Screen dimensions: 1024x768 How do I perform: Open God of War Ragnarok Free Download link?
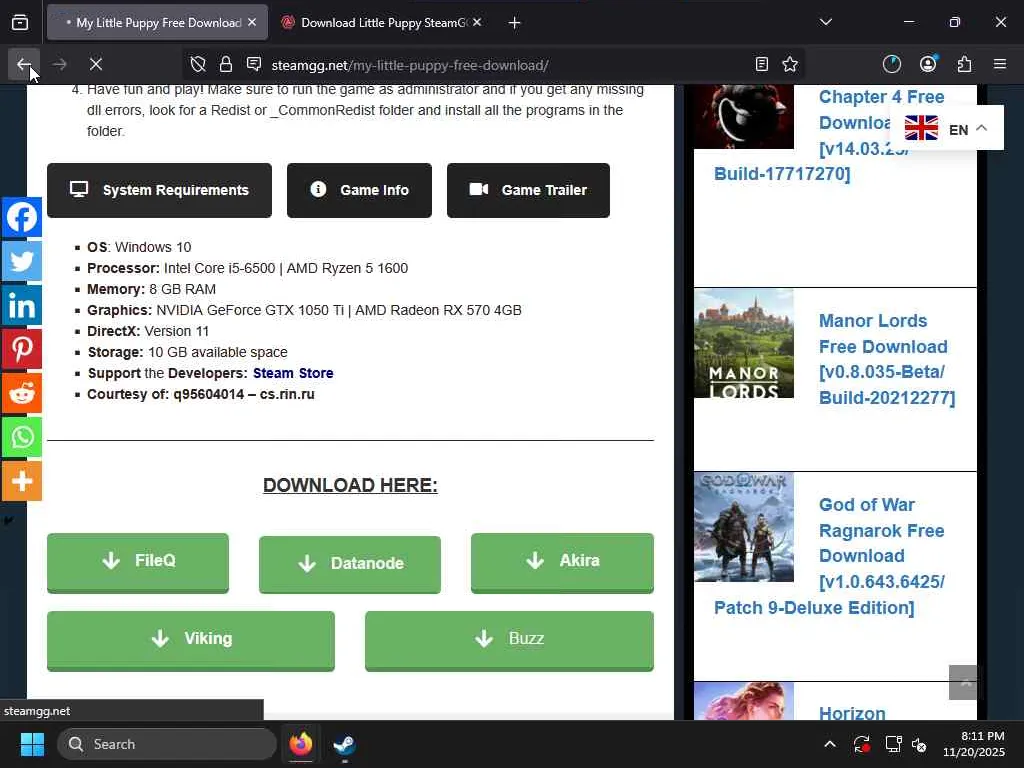click(829, 556)
